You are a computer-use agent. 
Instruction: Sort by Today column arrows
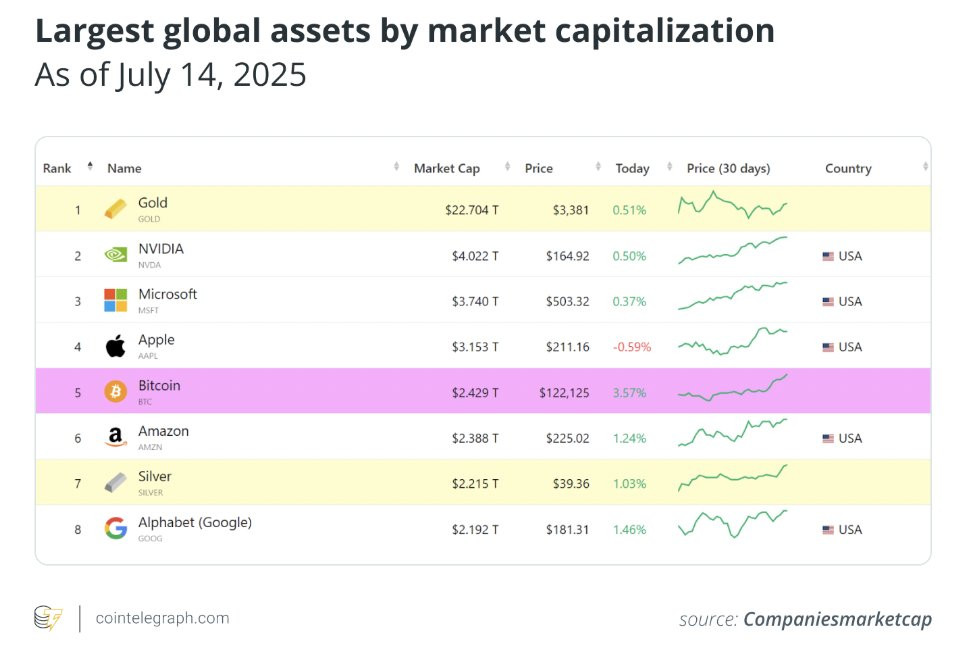pyautogui.click(x=669, y=166)
